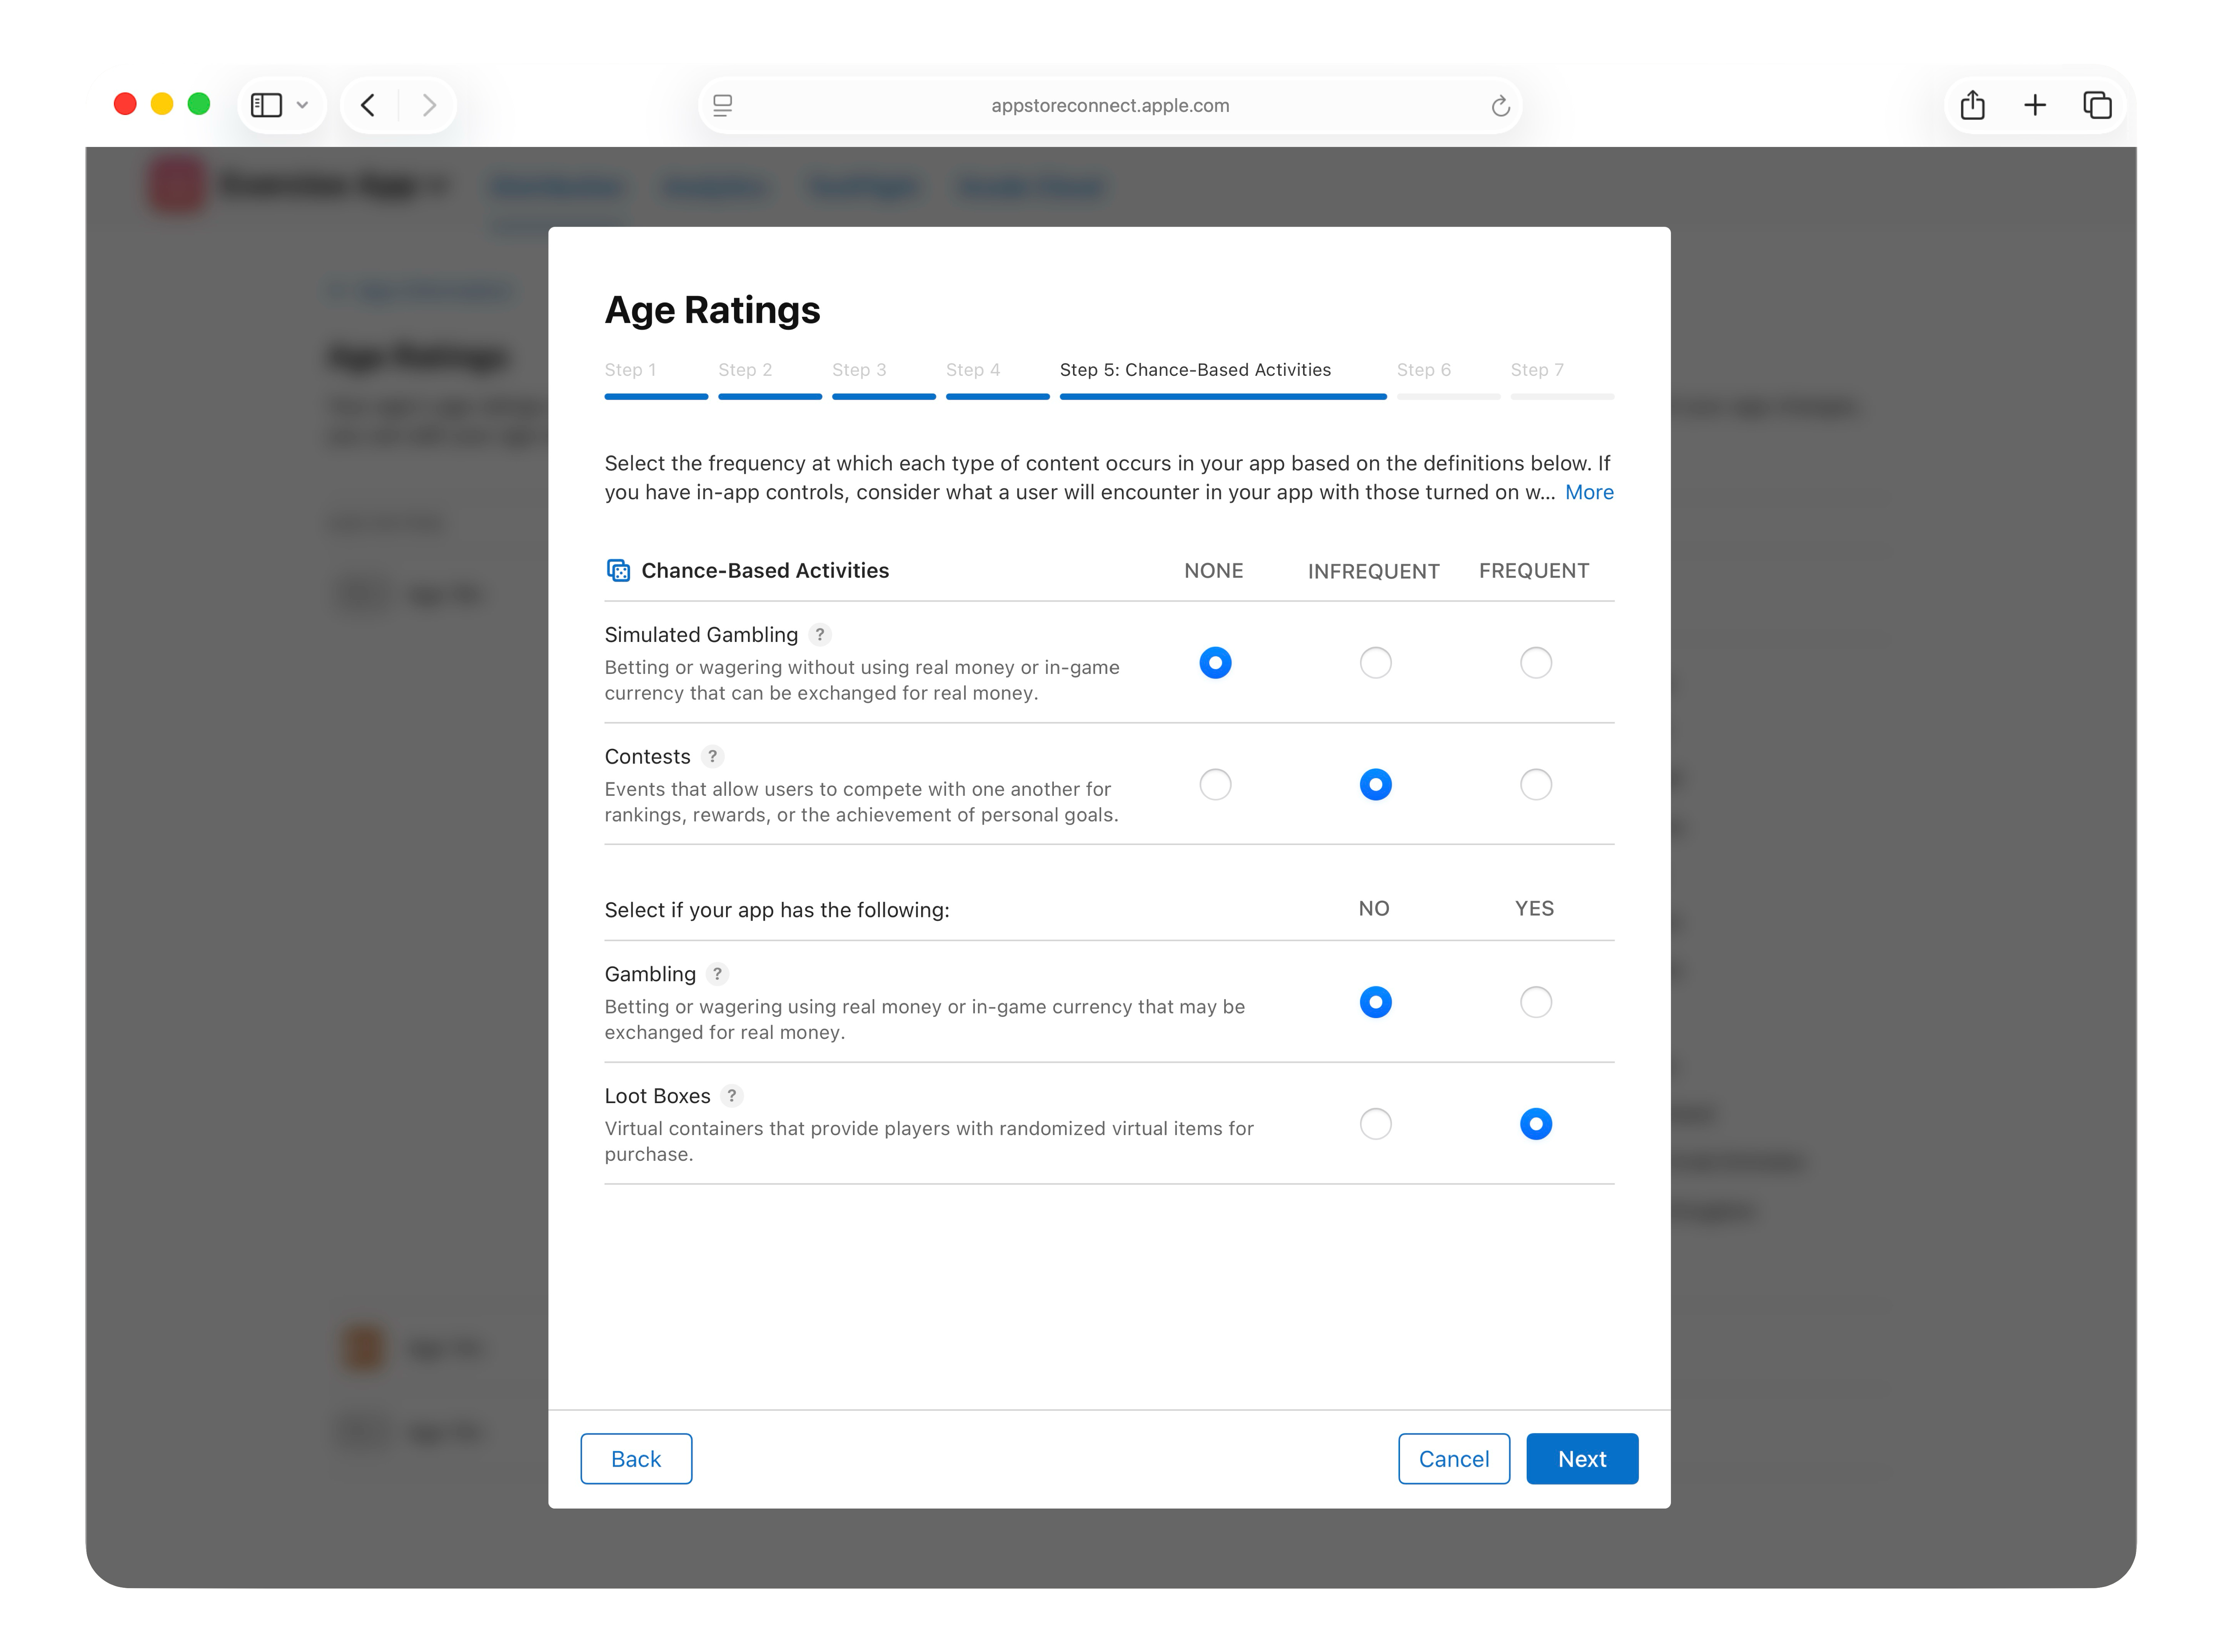The width and height of the screenshot is (2223, 1652).
Task: Set Simulated Gambling to Infrequent
Action: pos(1375,663)
